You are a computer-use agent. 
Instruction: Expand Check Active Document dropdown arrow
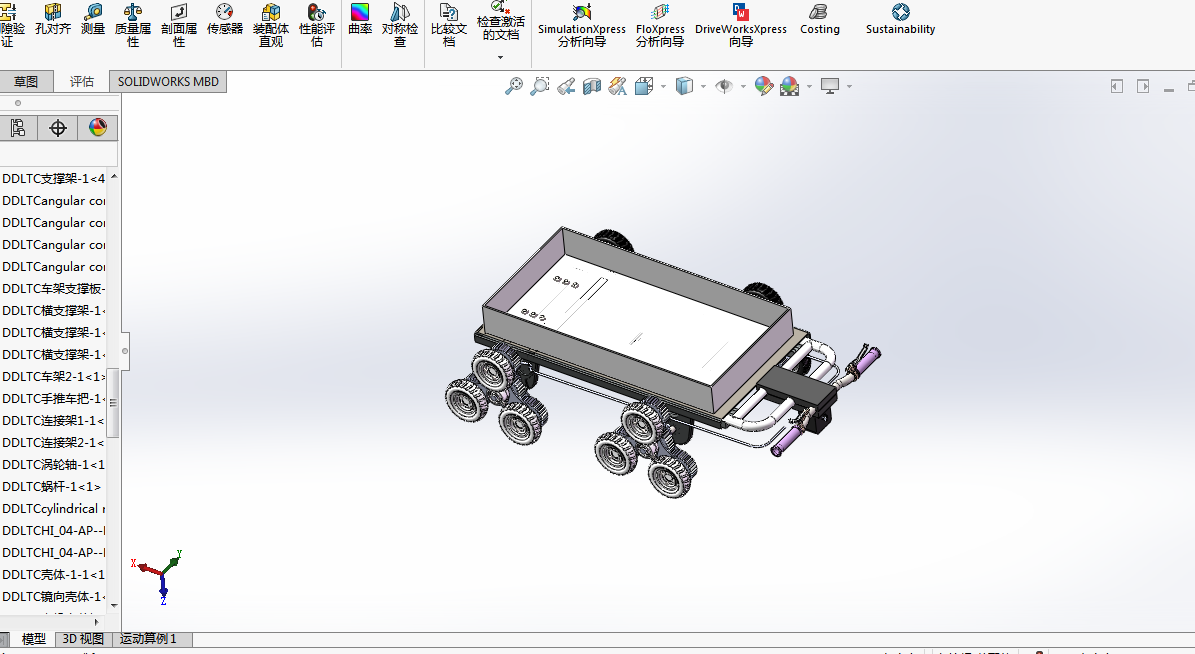click(x=501, y=57)
